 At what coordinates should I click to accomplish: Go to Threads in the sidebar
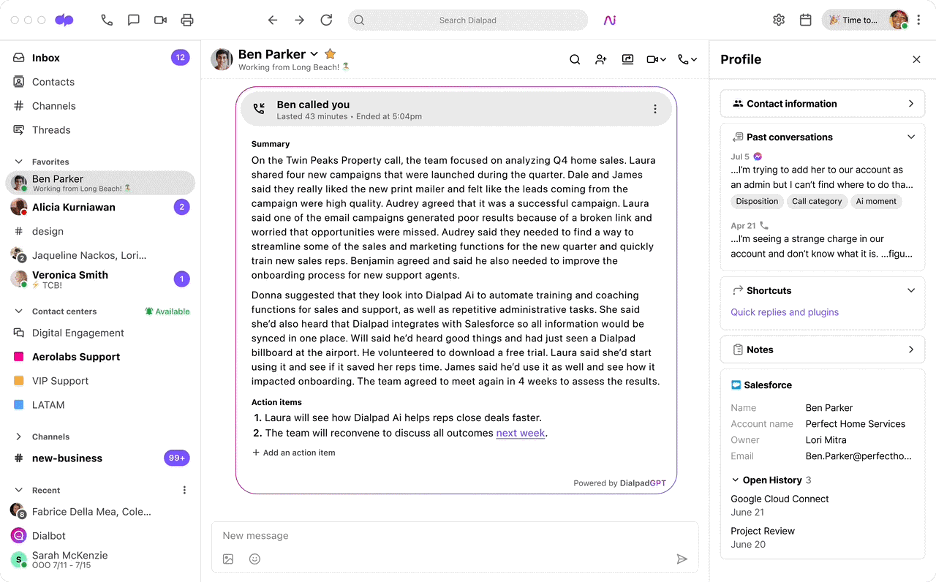pos(51,130)
